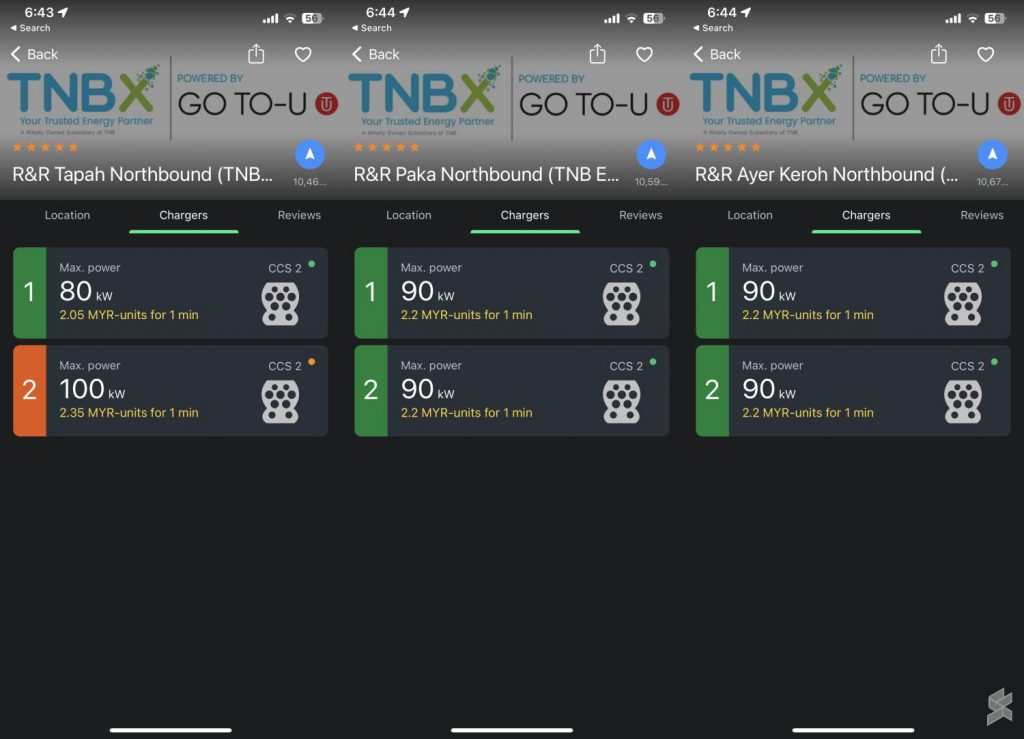Image resolution: width=1024 pixels, height=739 pixels.
Task: Go Back from the R&R Ayer Keroh screen
Action: [x=718, y=54]
